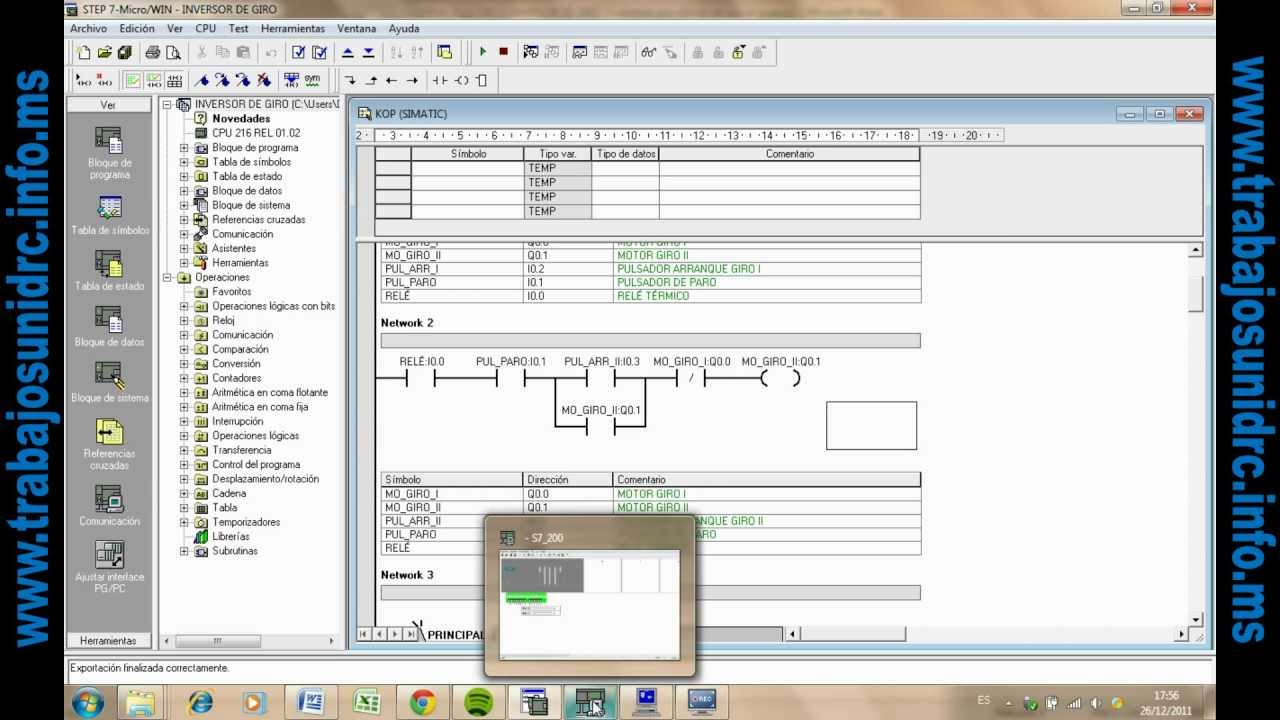Upload program from CPU (up arrow)

point(348,53)
